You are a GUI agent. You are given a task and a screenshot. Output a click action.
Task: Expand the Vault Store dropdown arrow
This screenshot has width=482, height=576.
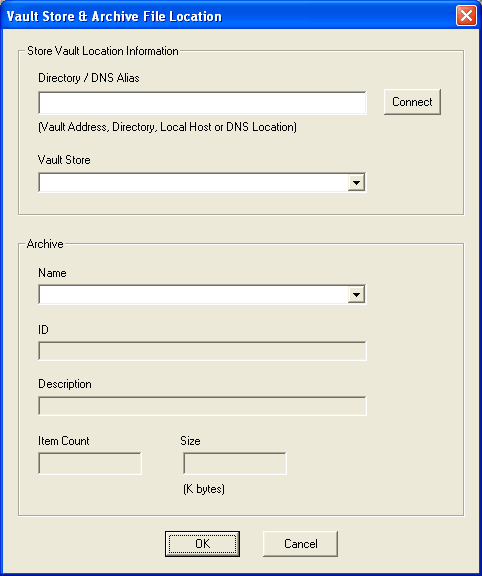(x=356, y=183)
